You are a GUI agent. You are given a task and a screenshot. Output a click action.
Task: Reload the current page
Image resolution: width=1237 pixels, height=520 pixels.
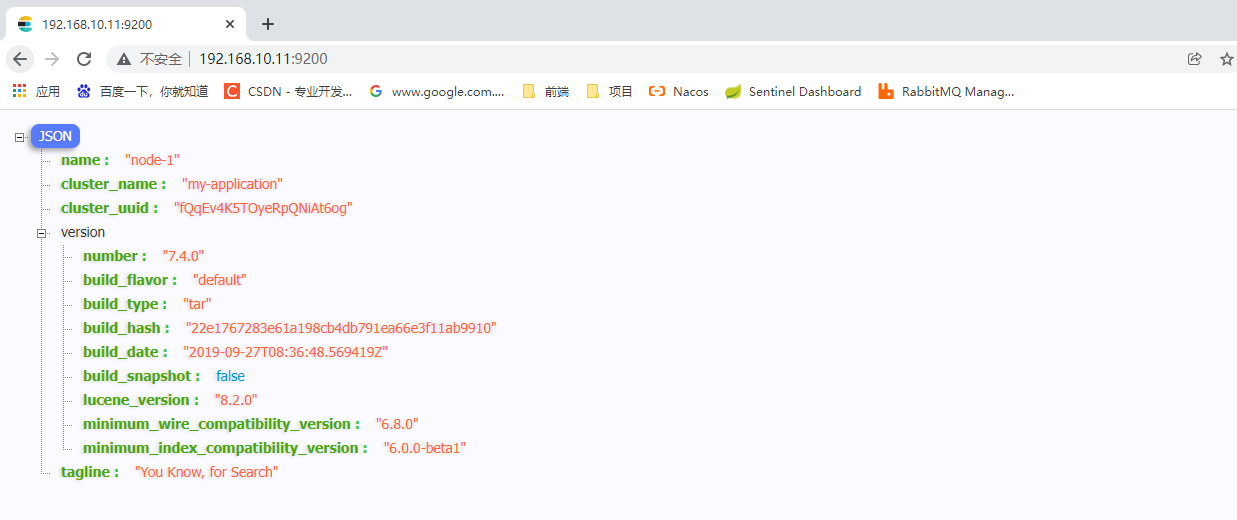(84, 59)
